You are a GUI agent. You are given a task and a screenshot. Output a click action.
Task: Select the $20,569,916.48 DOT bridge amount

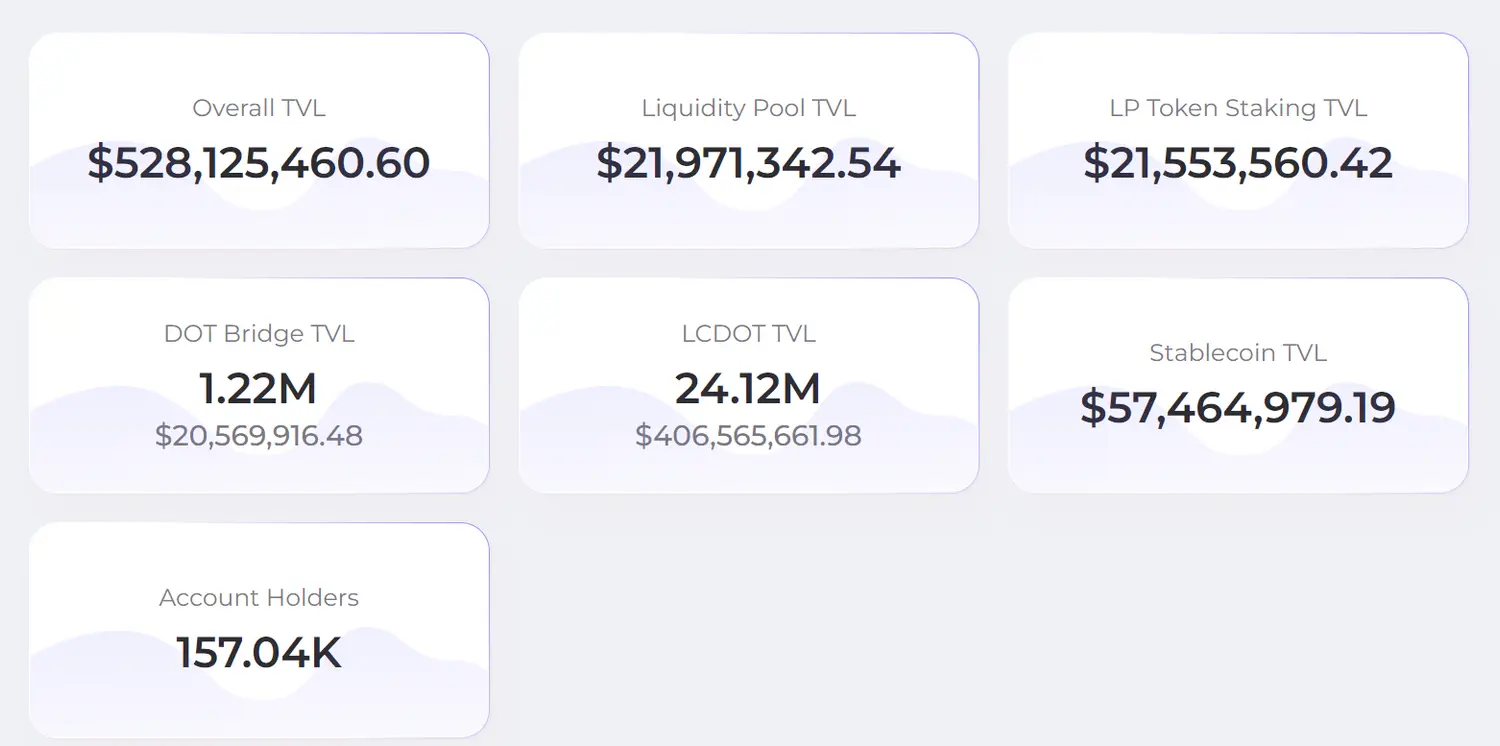click(x=259, y=436)
